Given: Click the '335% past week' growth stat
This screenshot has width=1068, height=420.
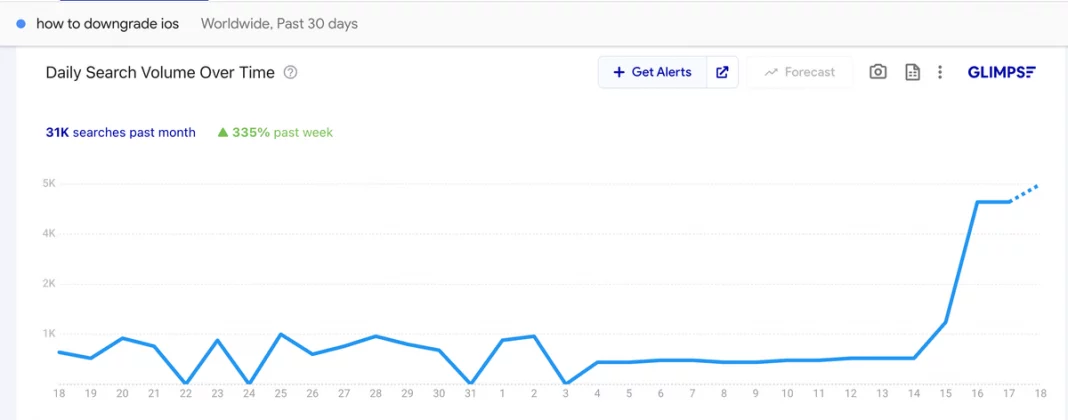Looking at the screenshot, I should pyautogui.click(x=282, y=132).
